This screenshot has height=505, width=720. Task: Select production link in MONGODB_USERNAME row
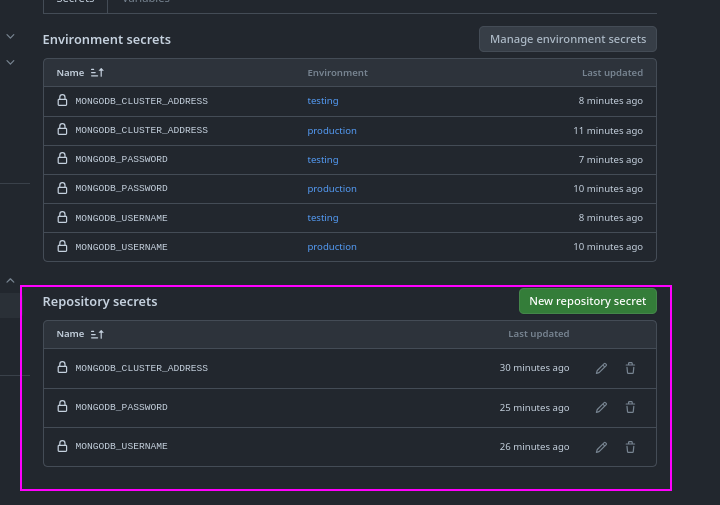click(x=331, y=247)
